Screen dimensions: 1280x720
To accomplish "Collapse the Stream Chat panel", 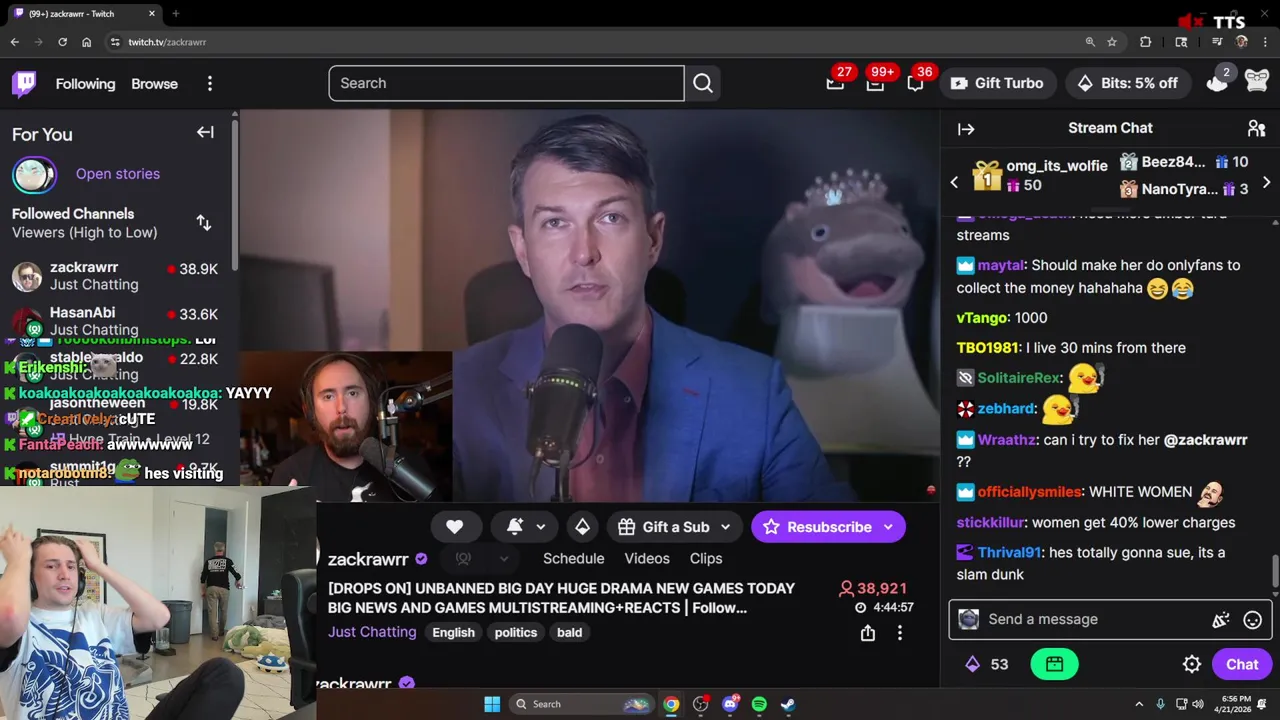I will coord(966,128).
